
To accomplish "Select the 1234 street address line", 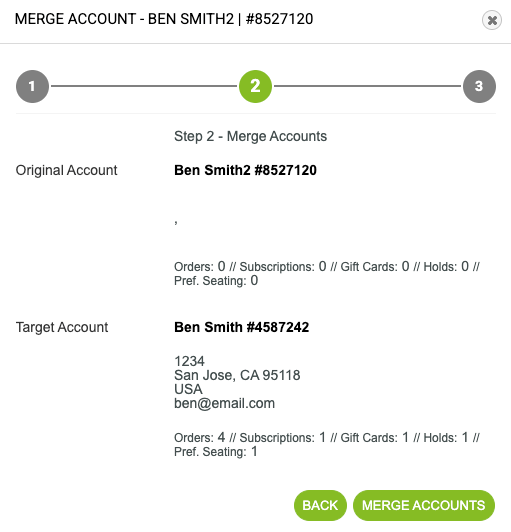I will pyautogui.click(x=189, y=361).
